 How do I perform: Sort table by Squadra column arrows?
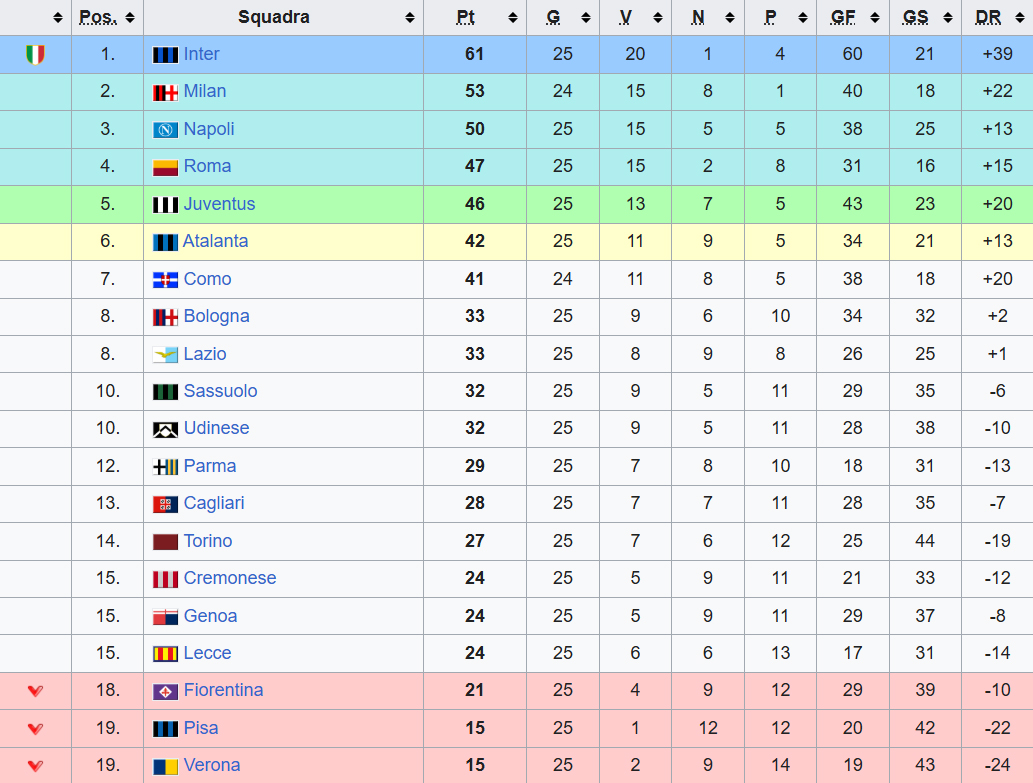click(x=410, y=18)
